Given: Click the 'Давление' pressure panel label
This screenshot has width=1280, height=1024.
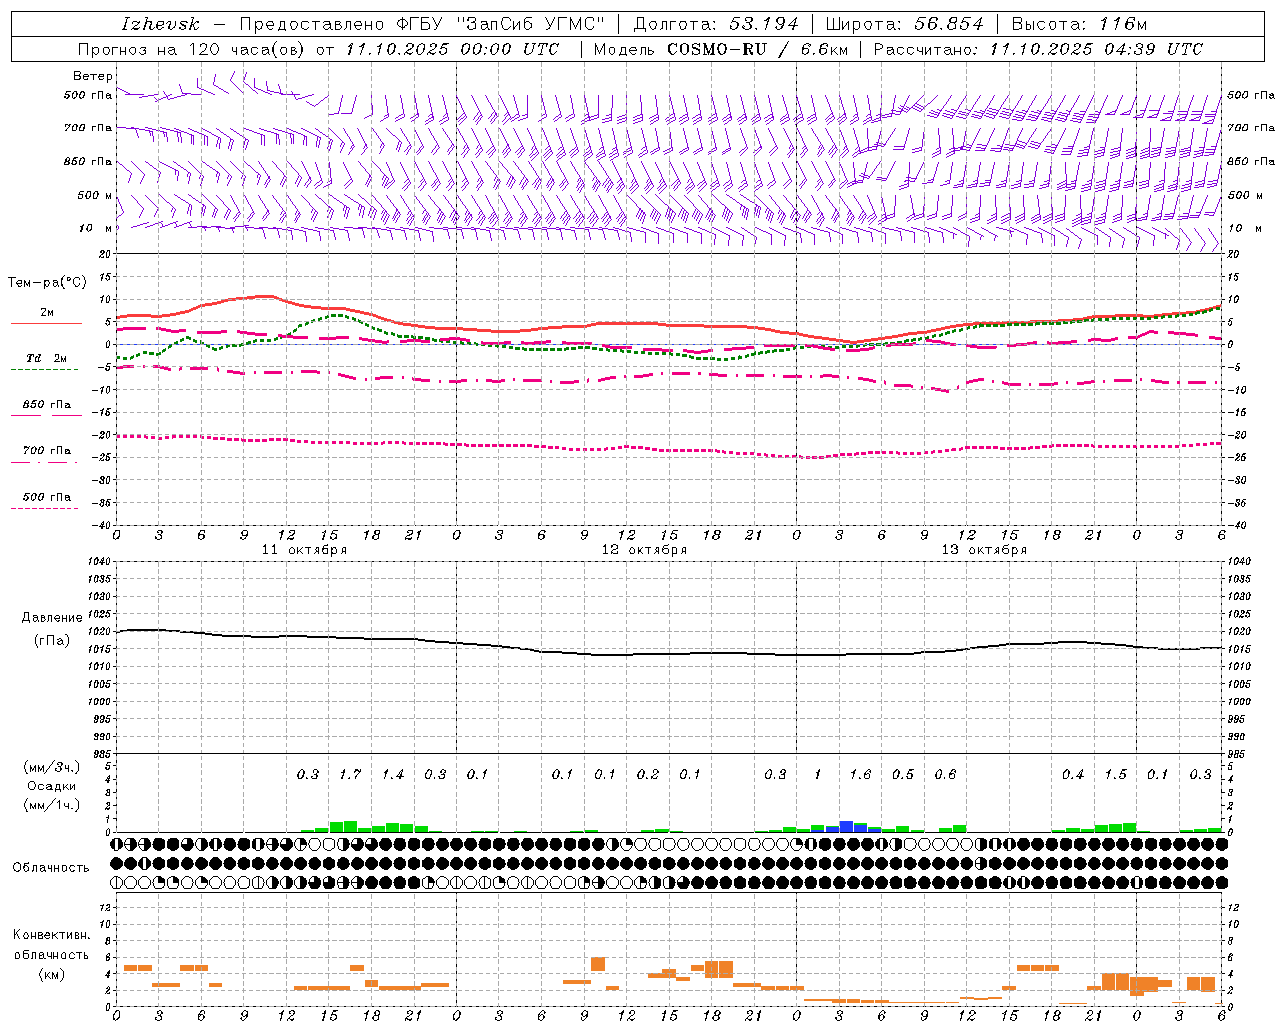Looking at the screenshot, I should [x=52, y=618].
